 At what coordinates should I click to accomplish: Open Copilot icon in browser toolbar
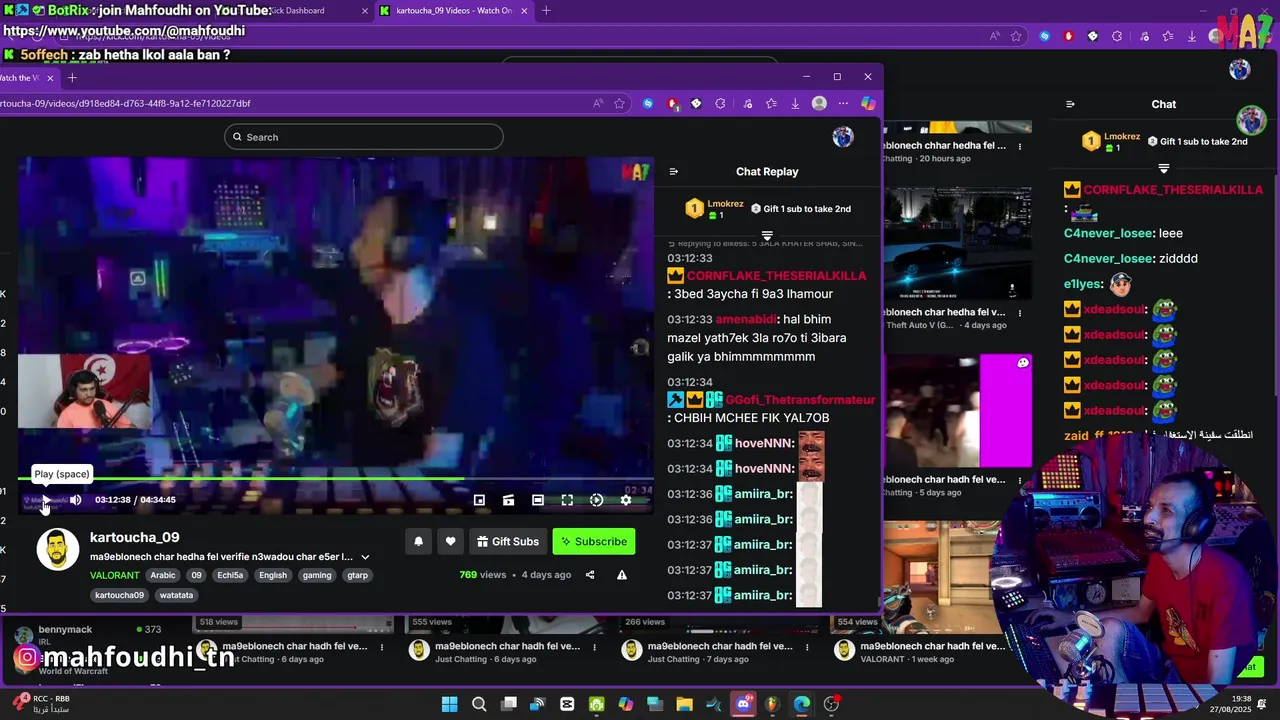tap(868, 103)
